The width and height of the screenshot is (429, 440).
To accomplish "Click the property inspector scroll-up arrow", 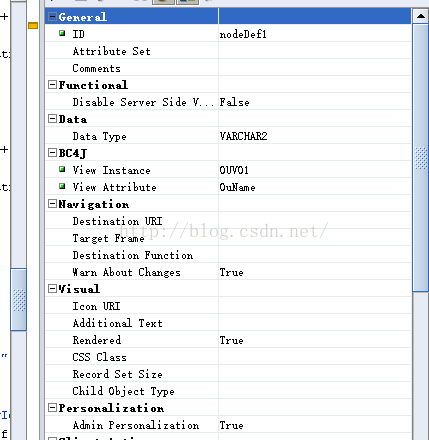I will tap(421, 16).
